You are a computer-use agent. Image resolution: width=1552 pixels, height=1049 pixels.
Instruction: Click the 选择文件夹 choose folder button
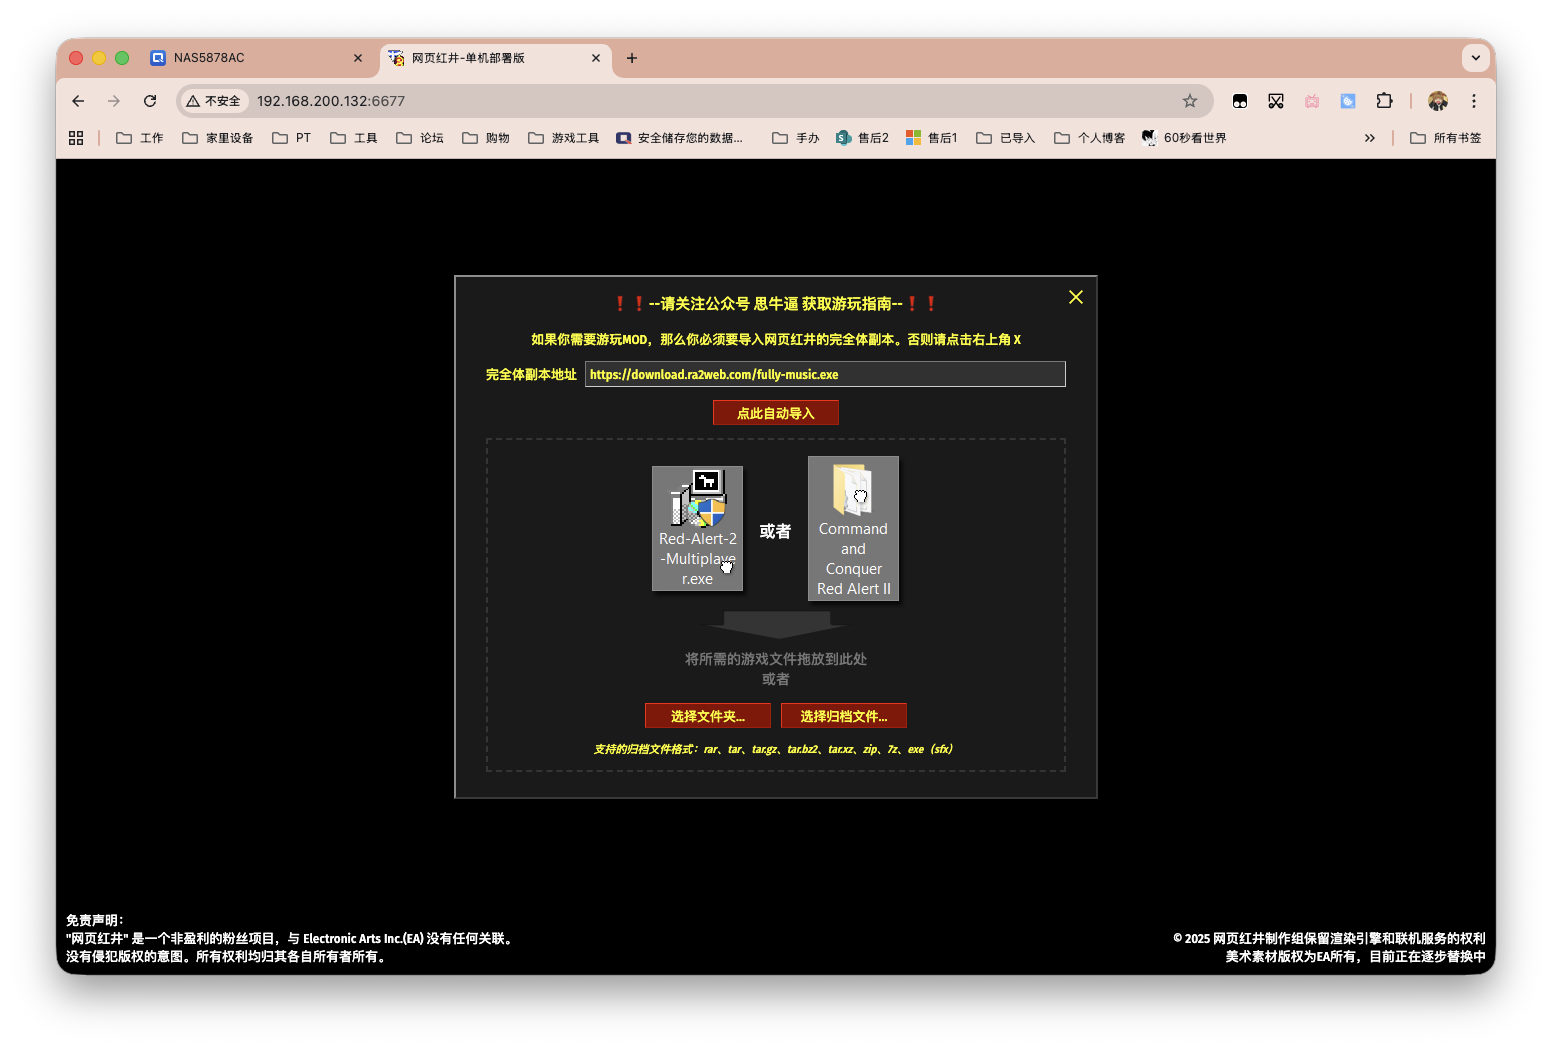point(707,716)
